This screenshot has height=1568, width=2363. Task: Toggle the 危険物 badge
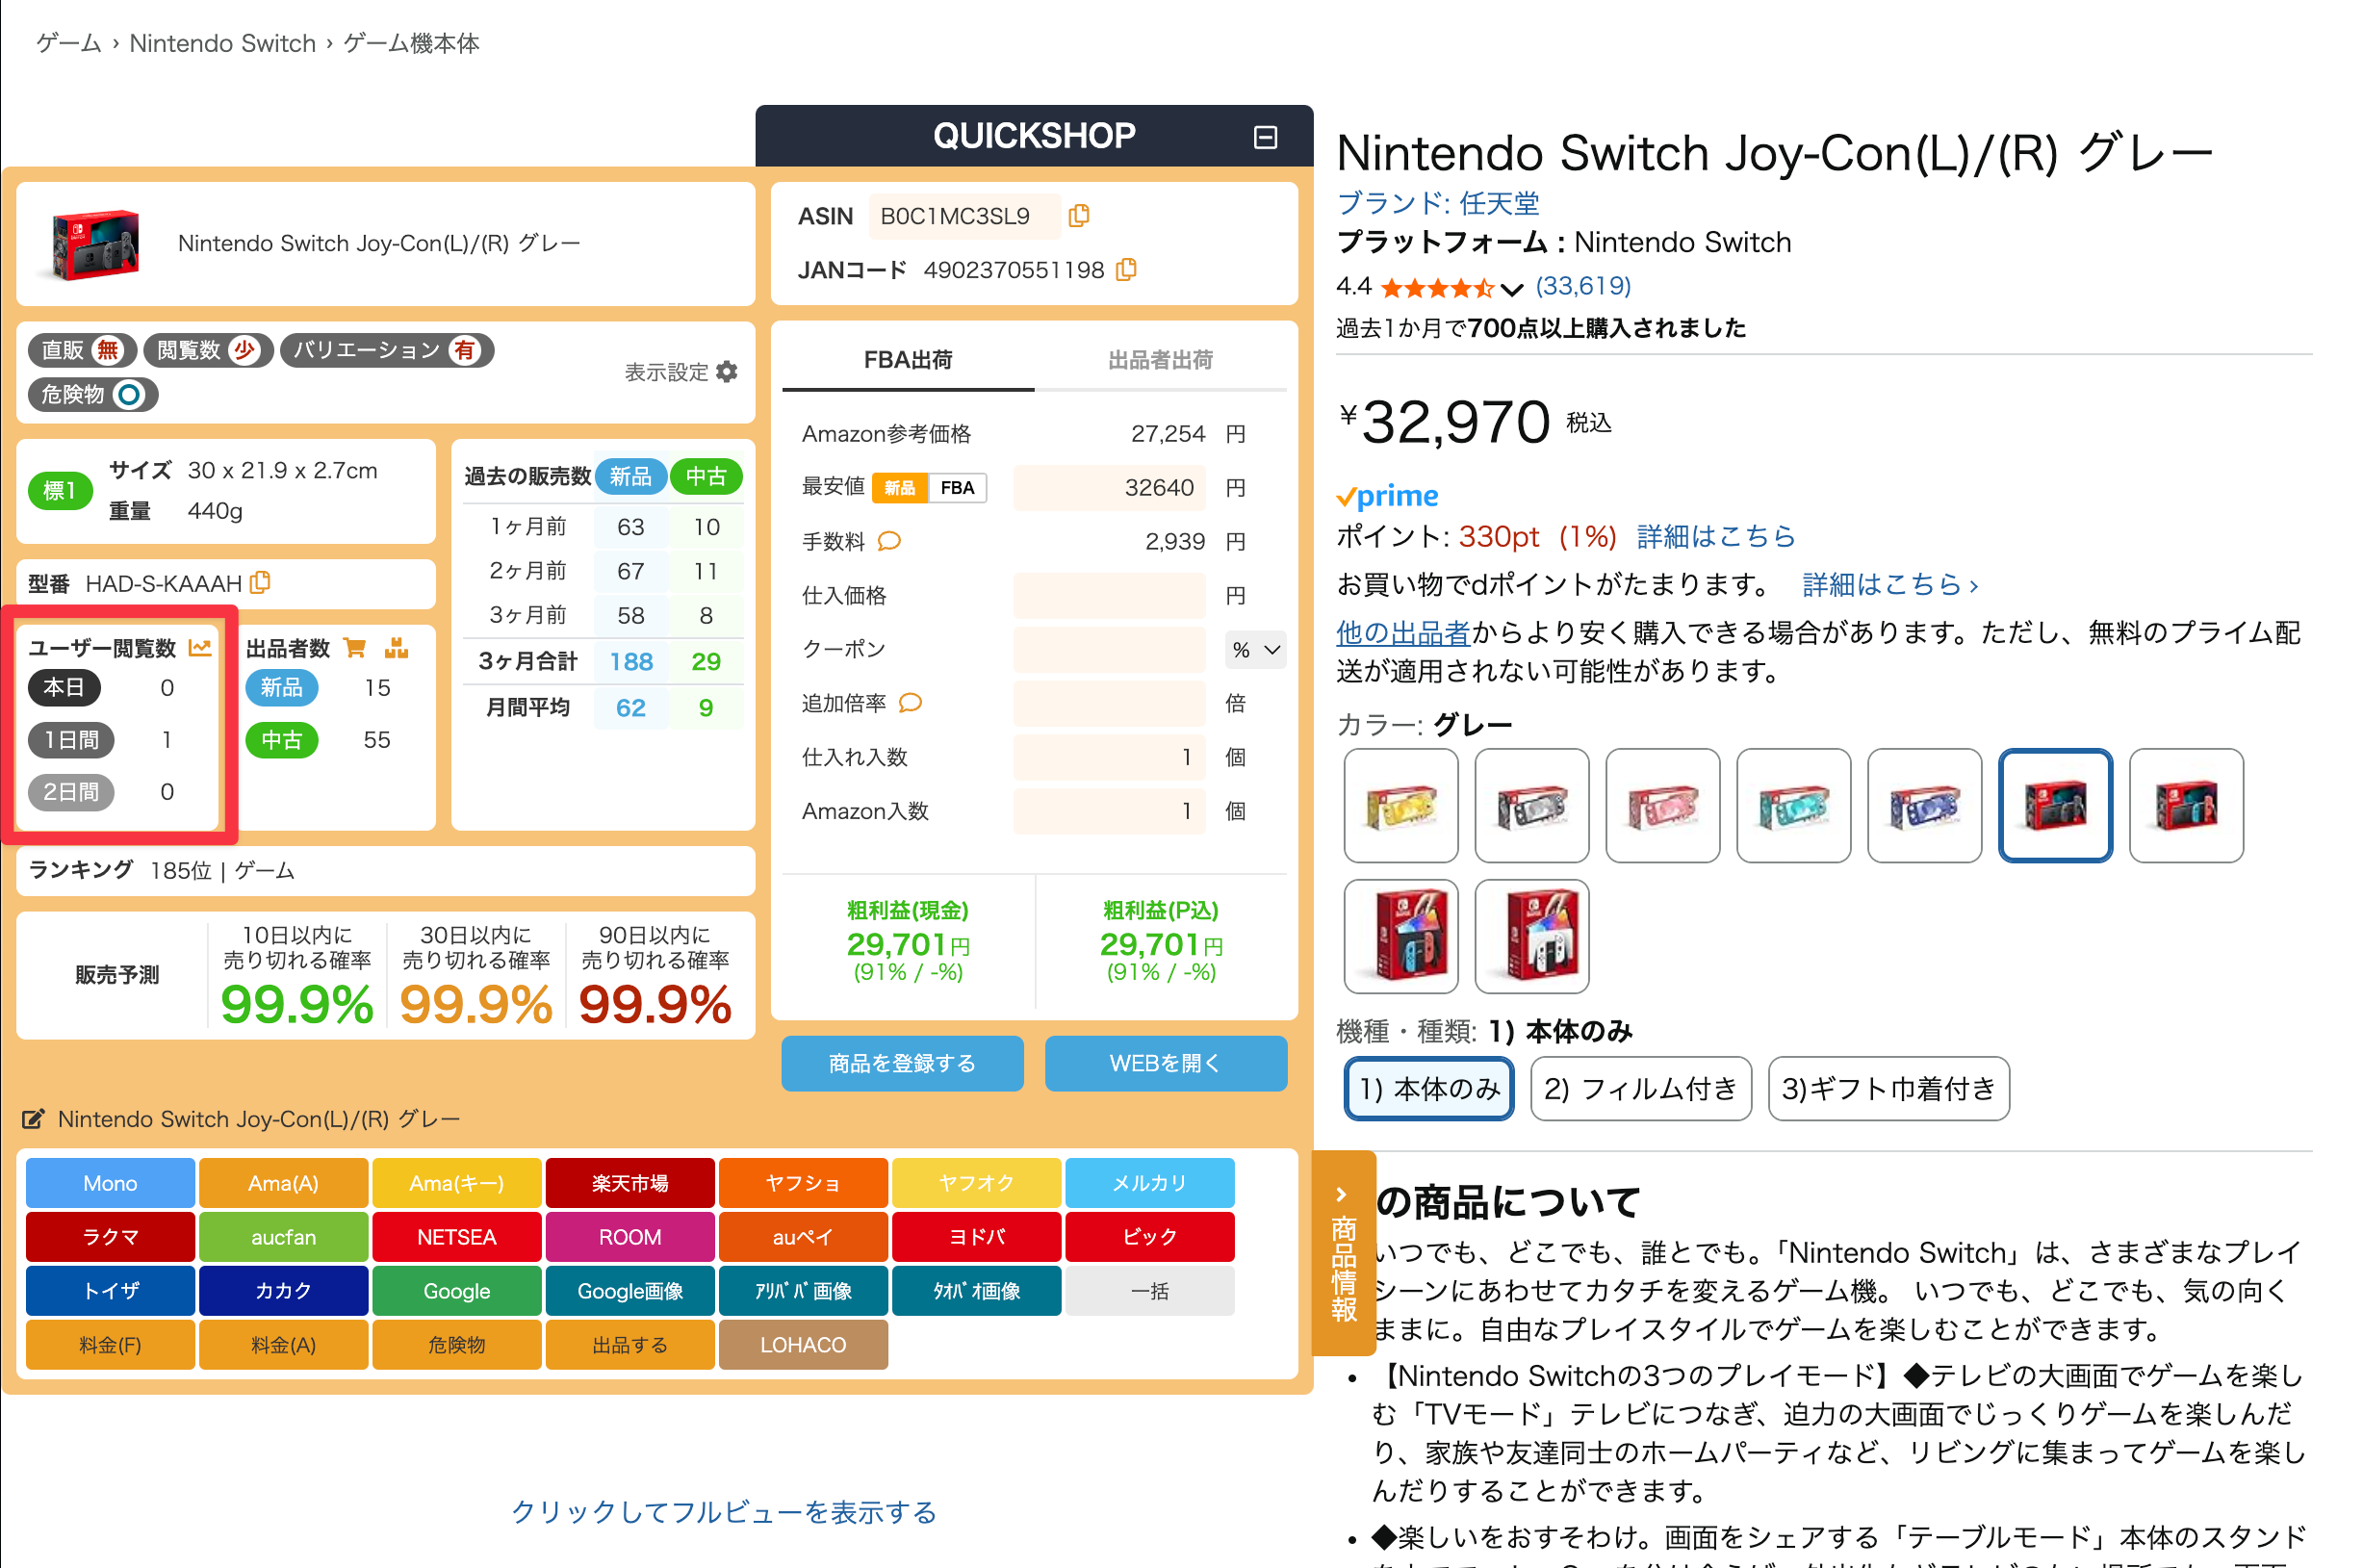pyautogui.click(x=93, y=395)
